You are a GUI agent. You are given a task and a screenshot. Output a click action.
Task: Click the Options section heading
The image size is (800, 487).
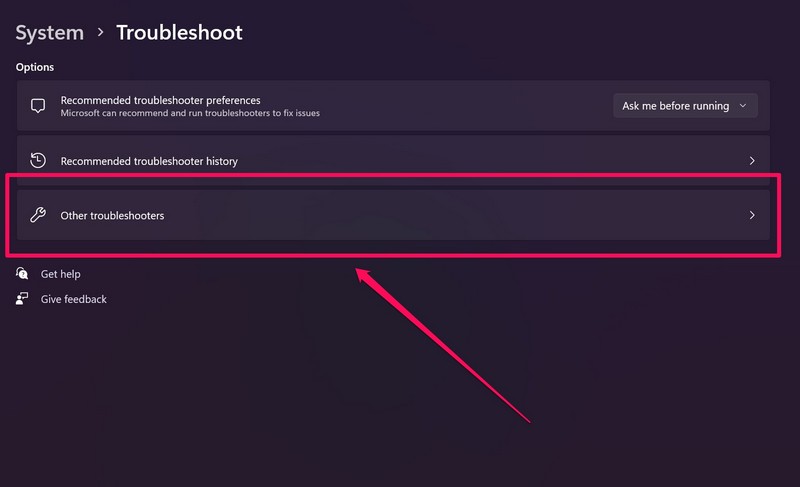(x=35, y=67)
